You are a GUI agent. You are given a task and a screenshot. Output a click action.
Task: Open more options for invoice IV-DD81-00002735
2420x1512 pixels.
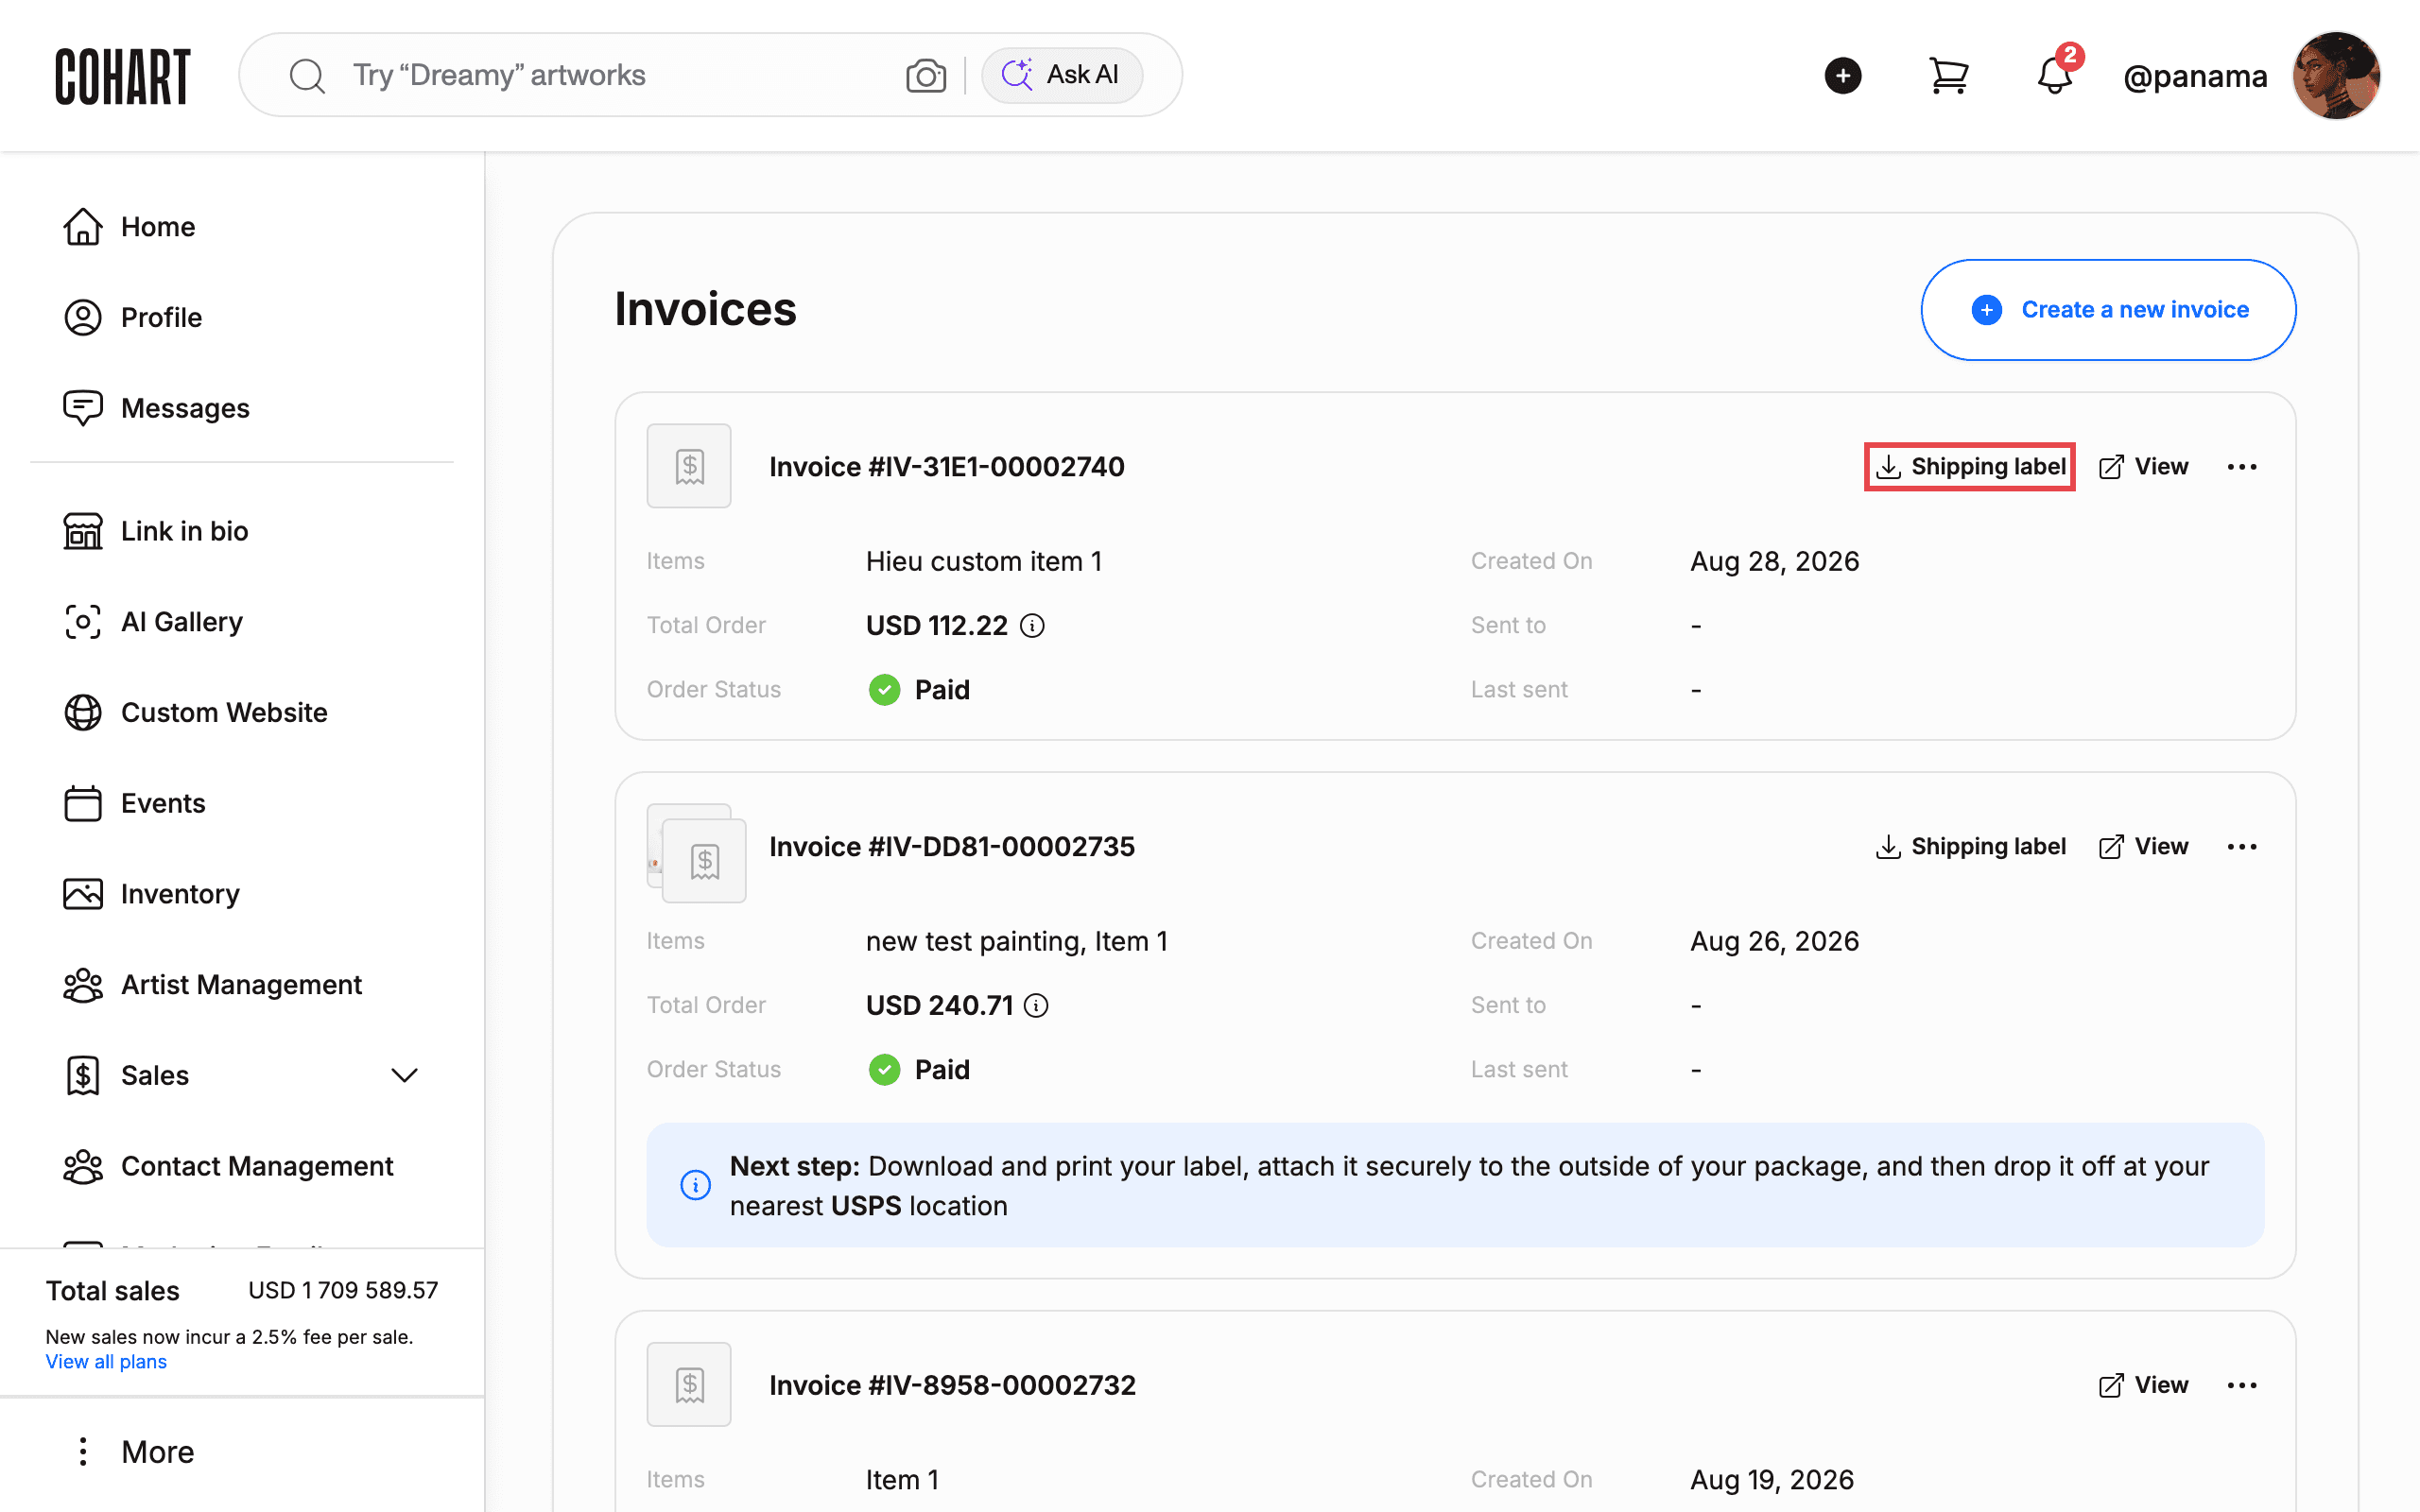tap(2242, 847)
